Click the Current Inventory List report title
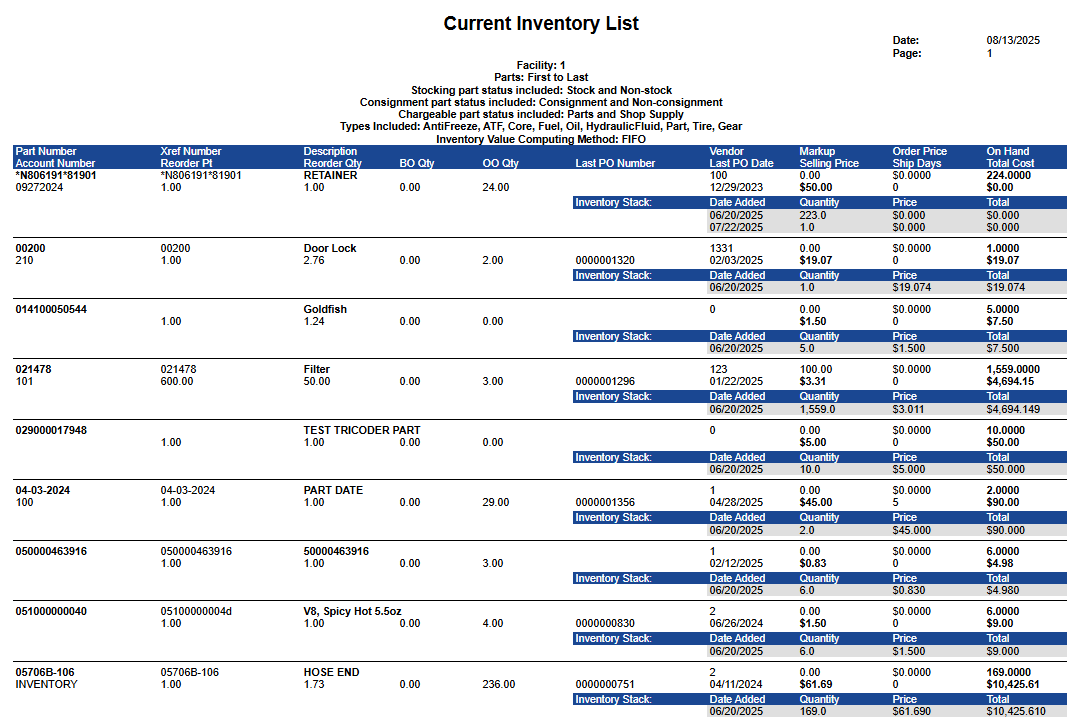The image size is (1079, 719). (541, 23)
